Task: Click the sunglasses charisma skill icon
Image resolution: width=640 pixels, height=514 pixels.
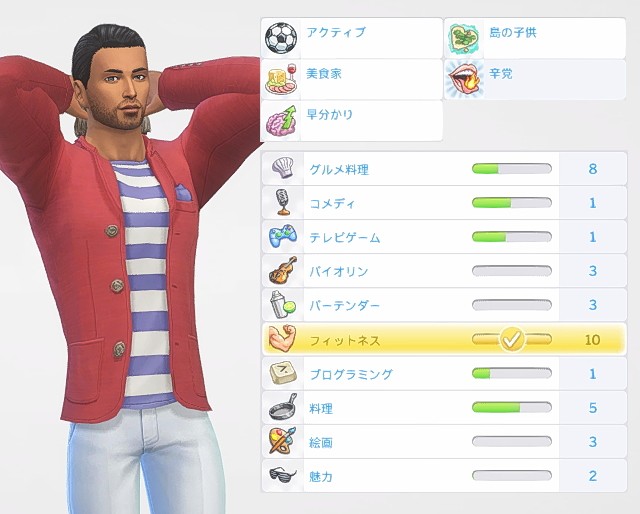Action: 283,474
